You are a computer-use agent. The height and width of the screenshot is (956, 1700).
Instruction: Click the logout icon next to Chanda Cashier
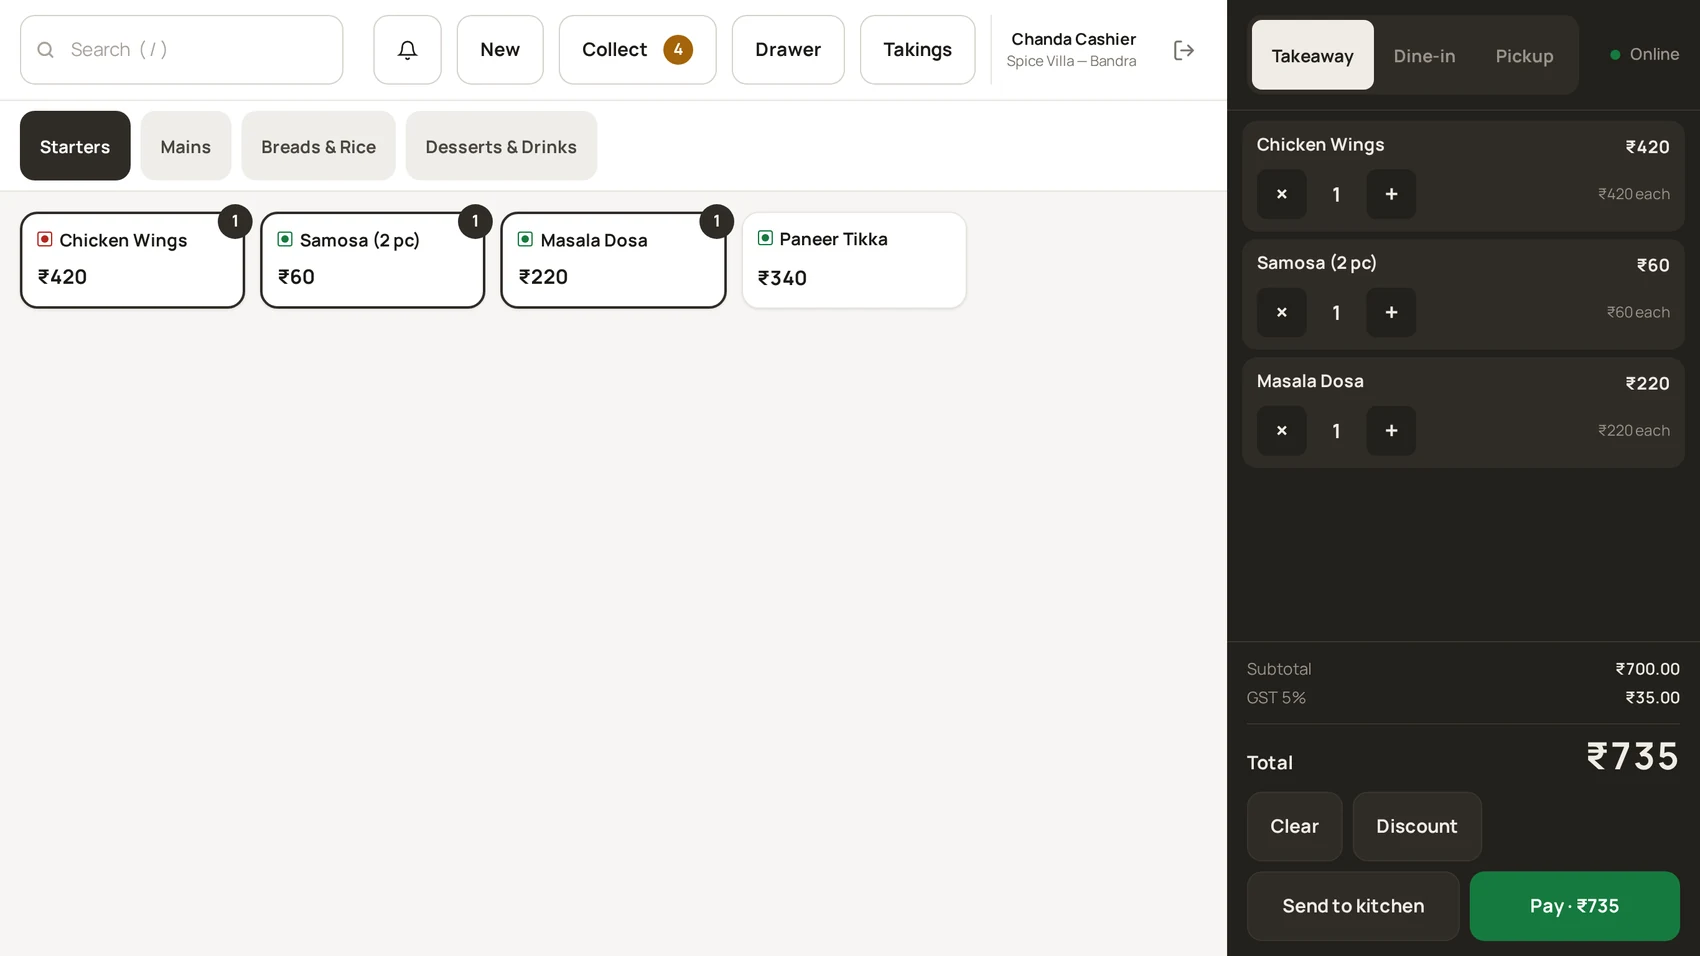pyautogui.click(x=1184, y=50)
